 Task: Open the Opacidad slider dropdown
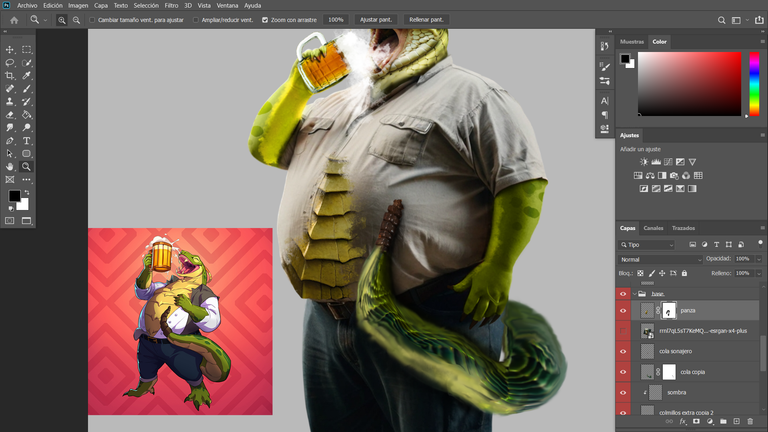[x=759, y=259]
